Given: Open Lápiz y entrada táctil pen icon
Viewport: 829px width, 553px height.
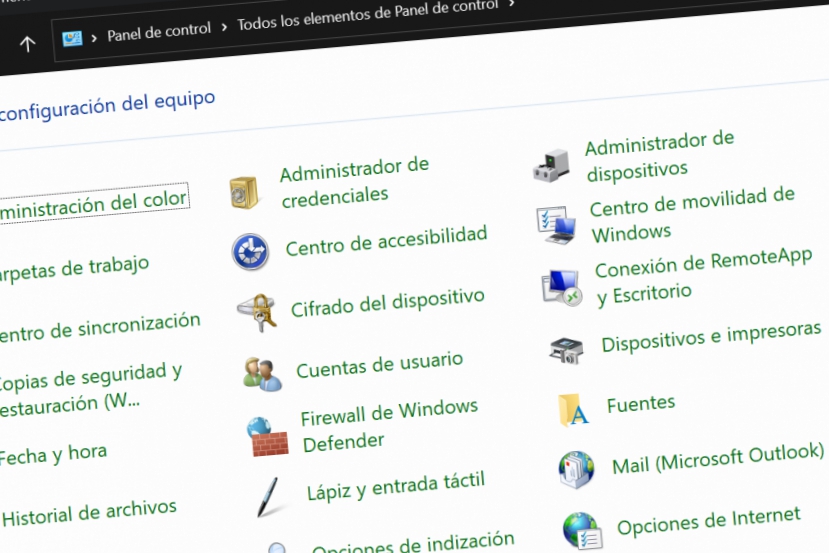Looking at the screenshot, I should pyautogui.click(x=270, y=495).
